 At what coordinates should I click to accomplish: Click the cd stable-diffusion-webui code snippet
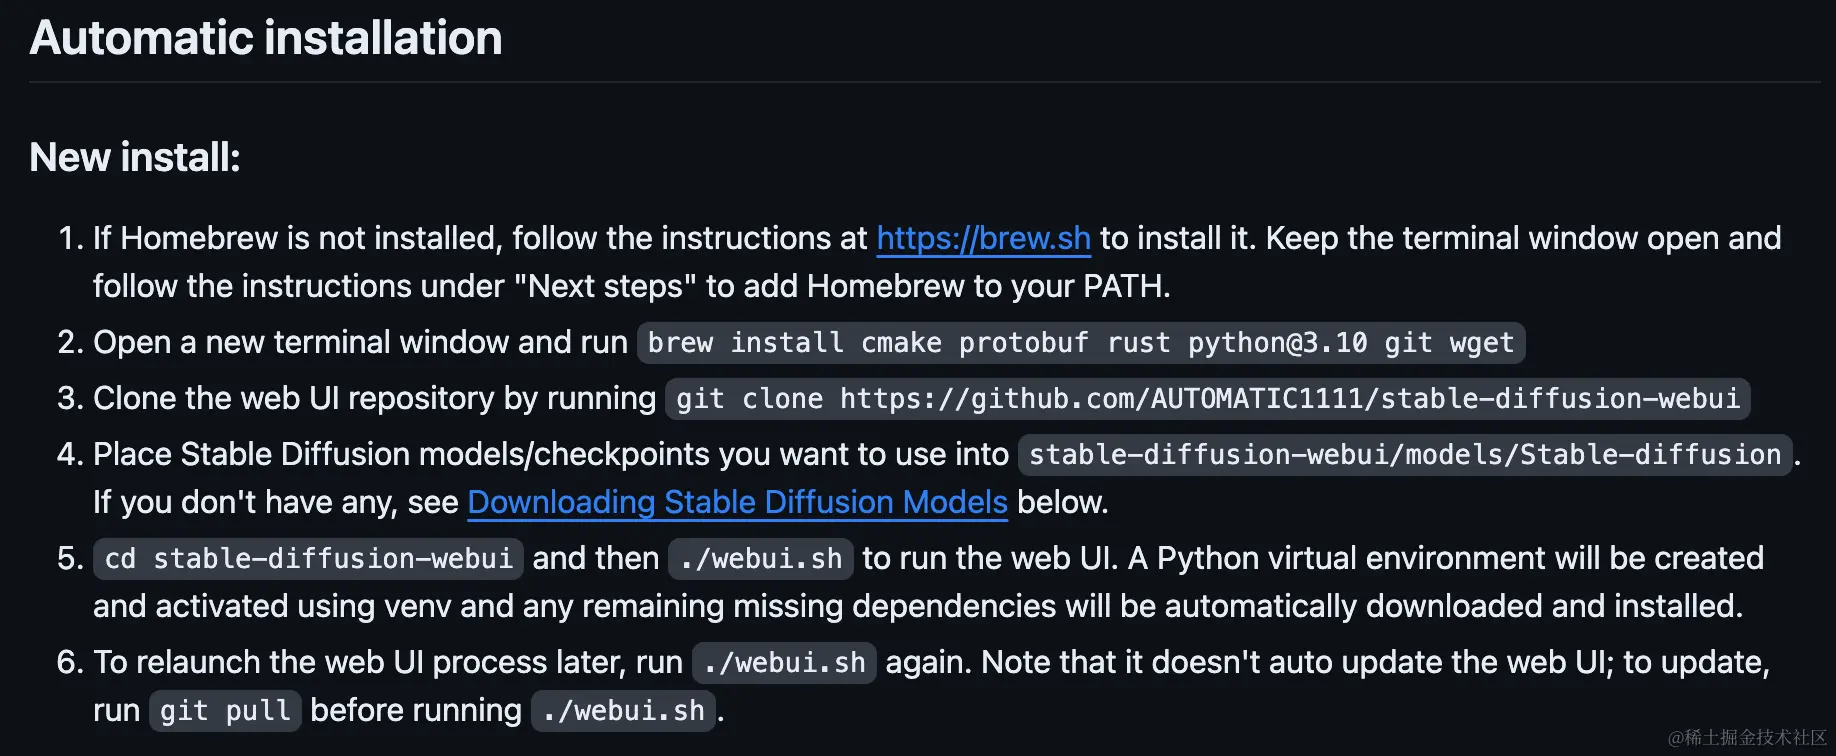tap(308, 559)
